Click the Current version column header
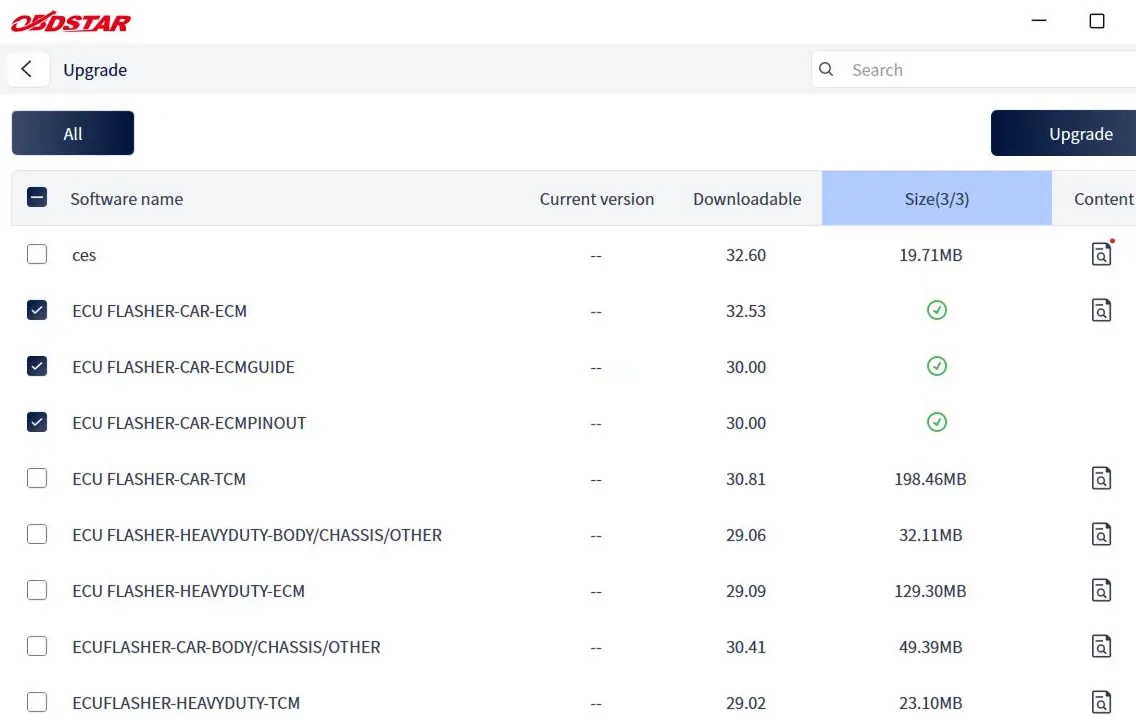 [x=596, y=199]
